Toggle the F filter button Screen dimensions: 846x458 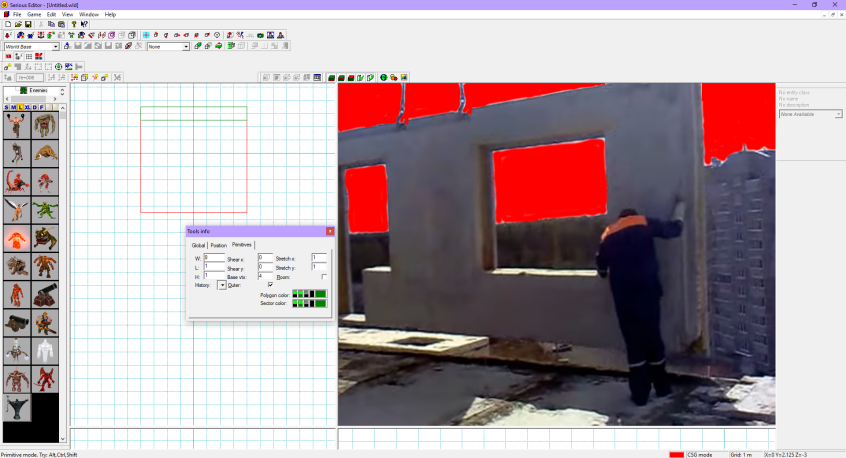pyautogui.click(x=42, y=107)
